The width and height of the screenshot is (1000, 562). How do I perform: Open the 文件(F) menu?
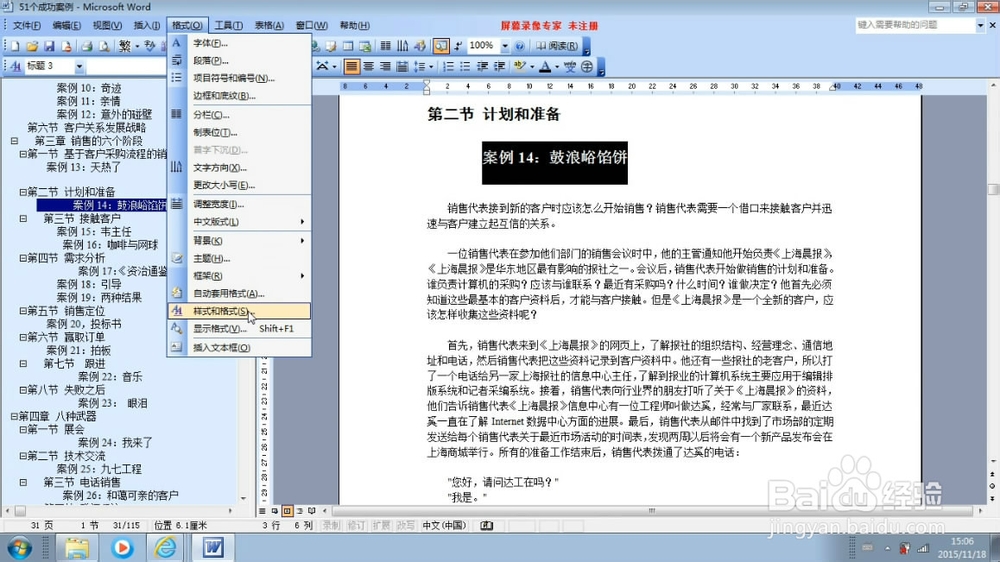[27, 26]
